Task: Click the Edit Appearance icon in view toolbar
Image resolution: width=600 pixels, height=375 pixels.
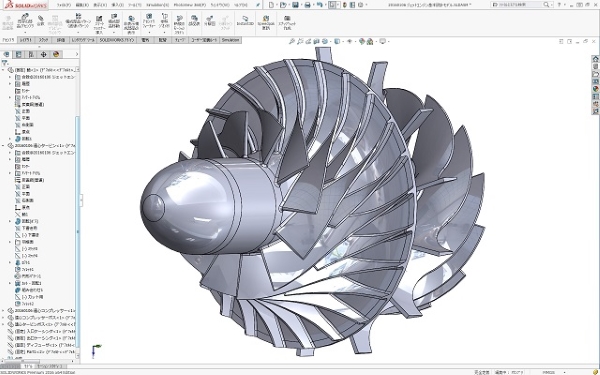Action: pyautogui.click(x=362, y=41)
